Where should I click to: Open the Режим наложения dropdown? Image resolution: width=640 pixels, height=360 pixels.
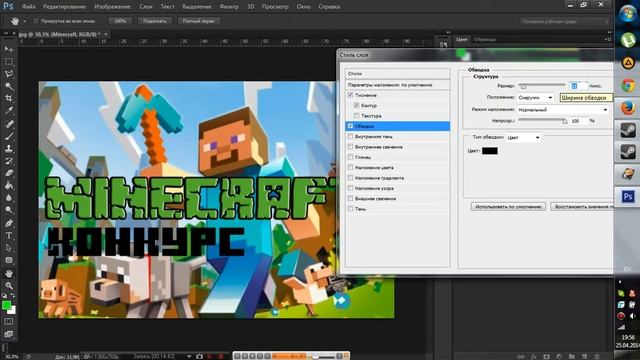coord(563,110)
